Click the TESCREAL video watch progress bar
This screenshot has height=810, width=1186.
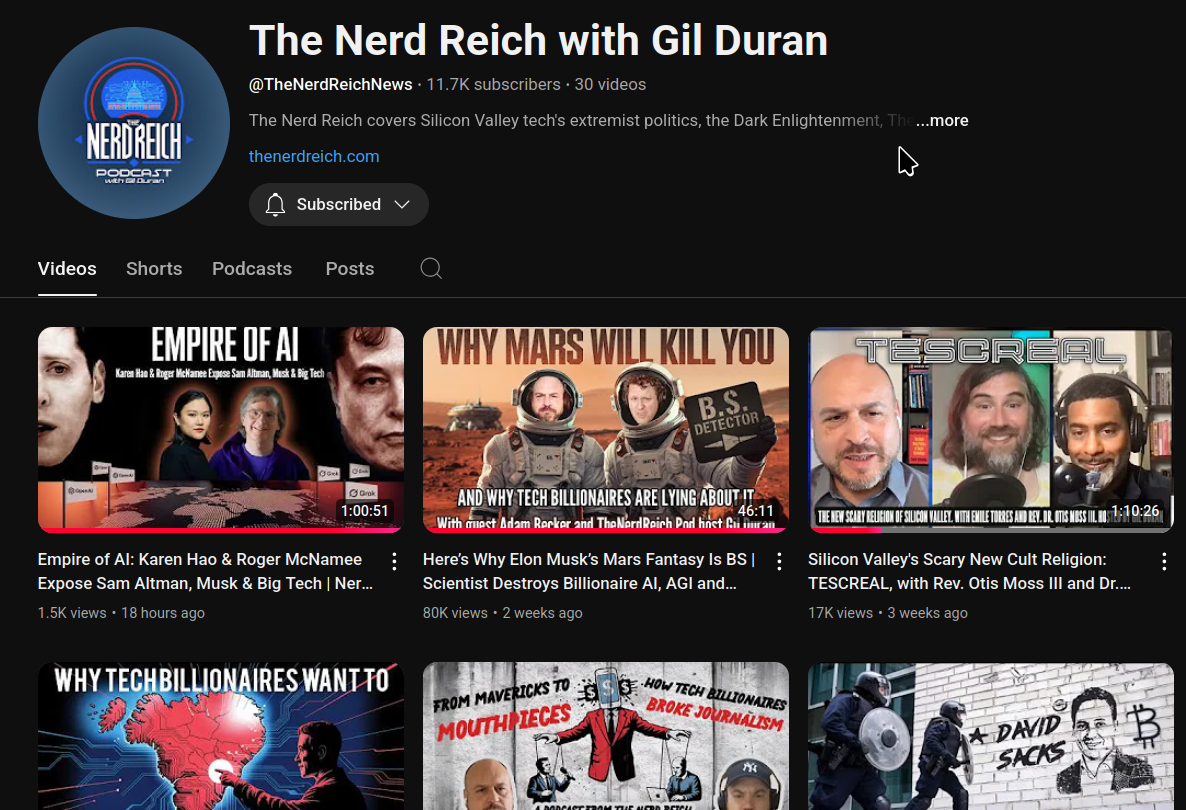(991, 530)
